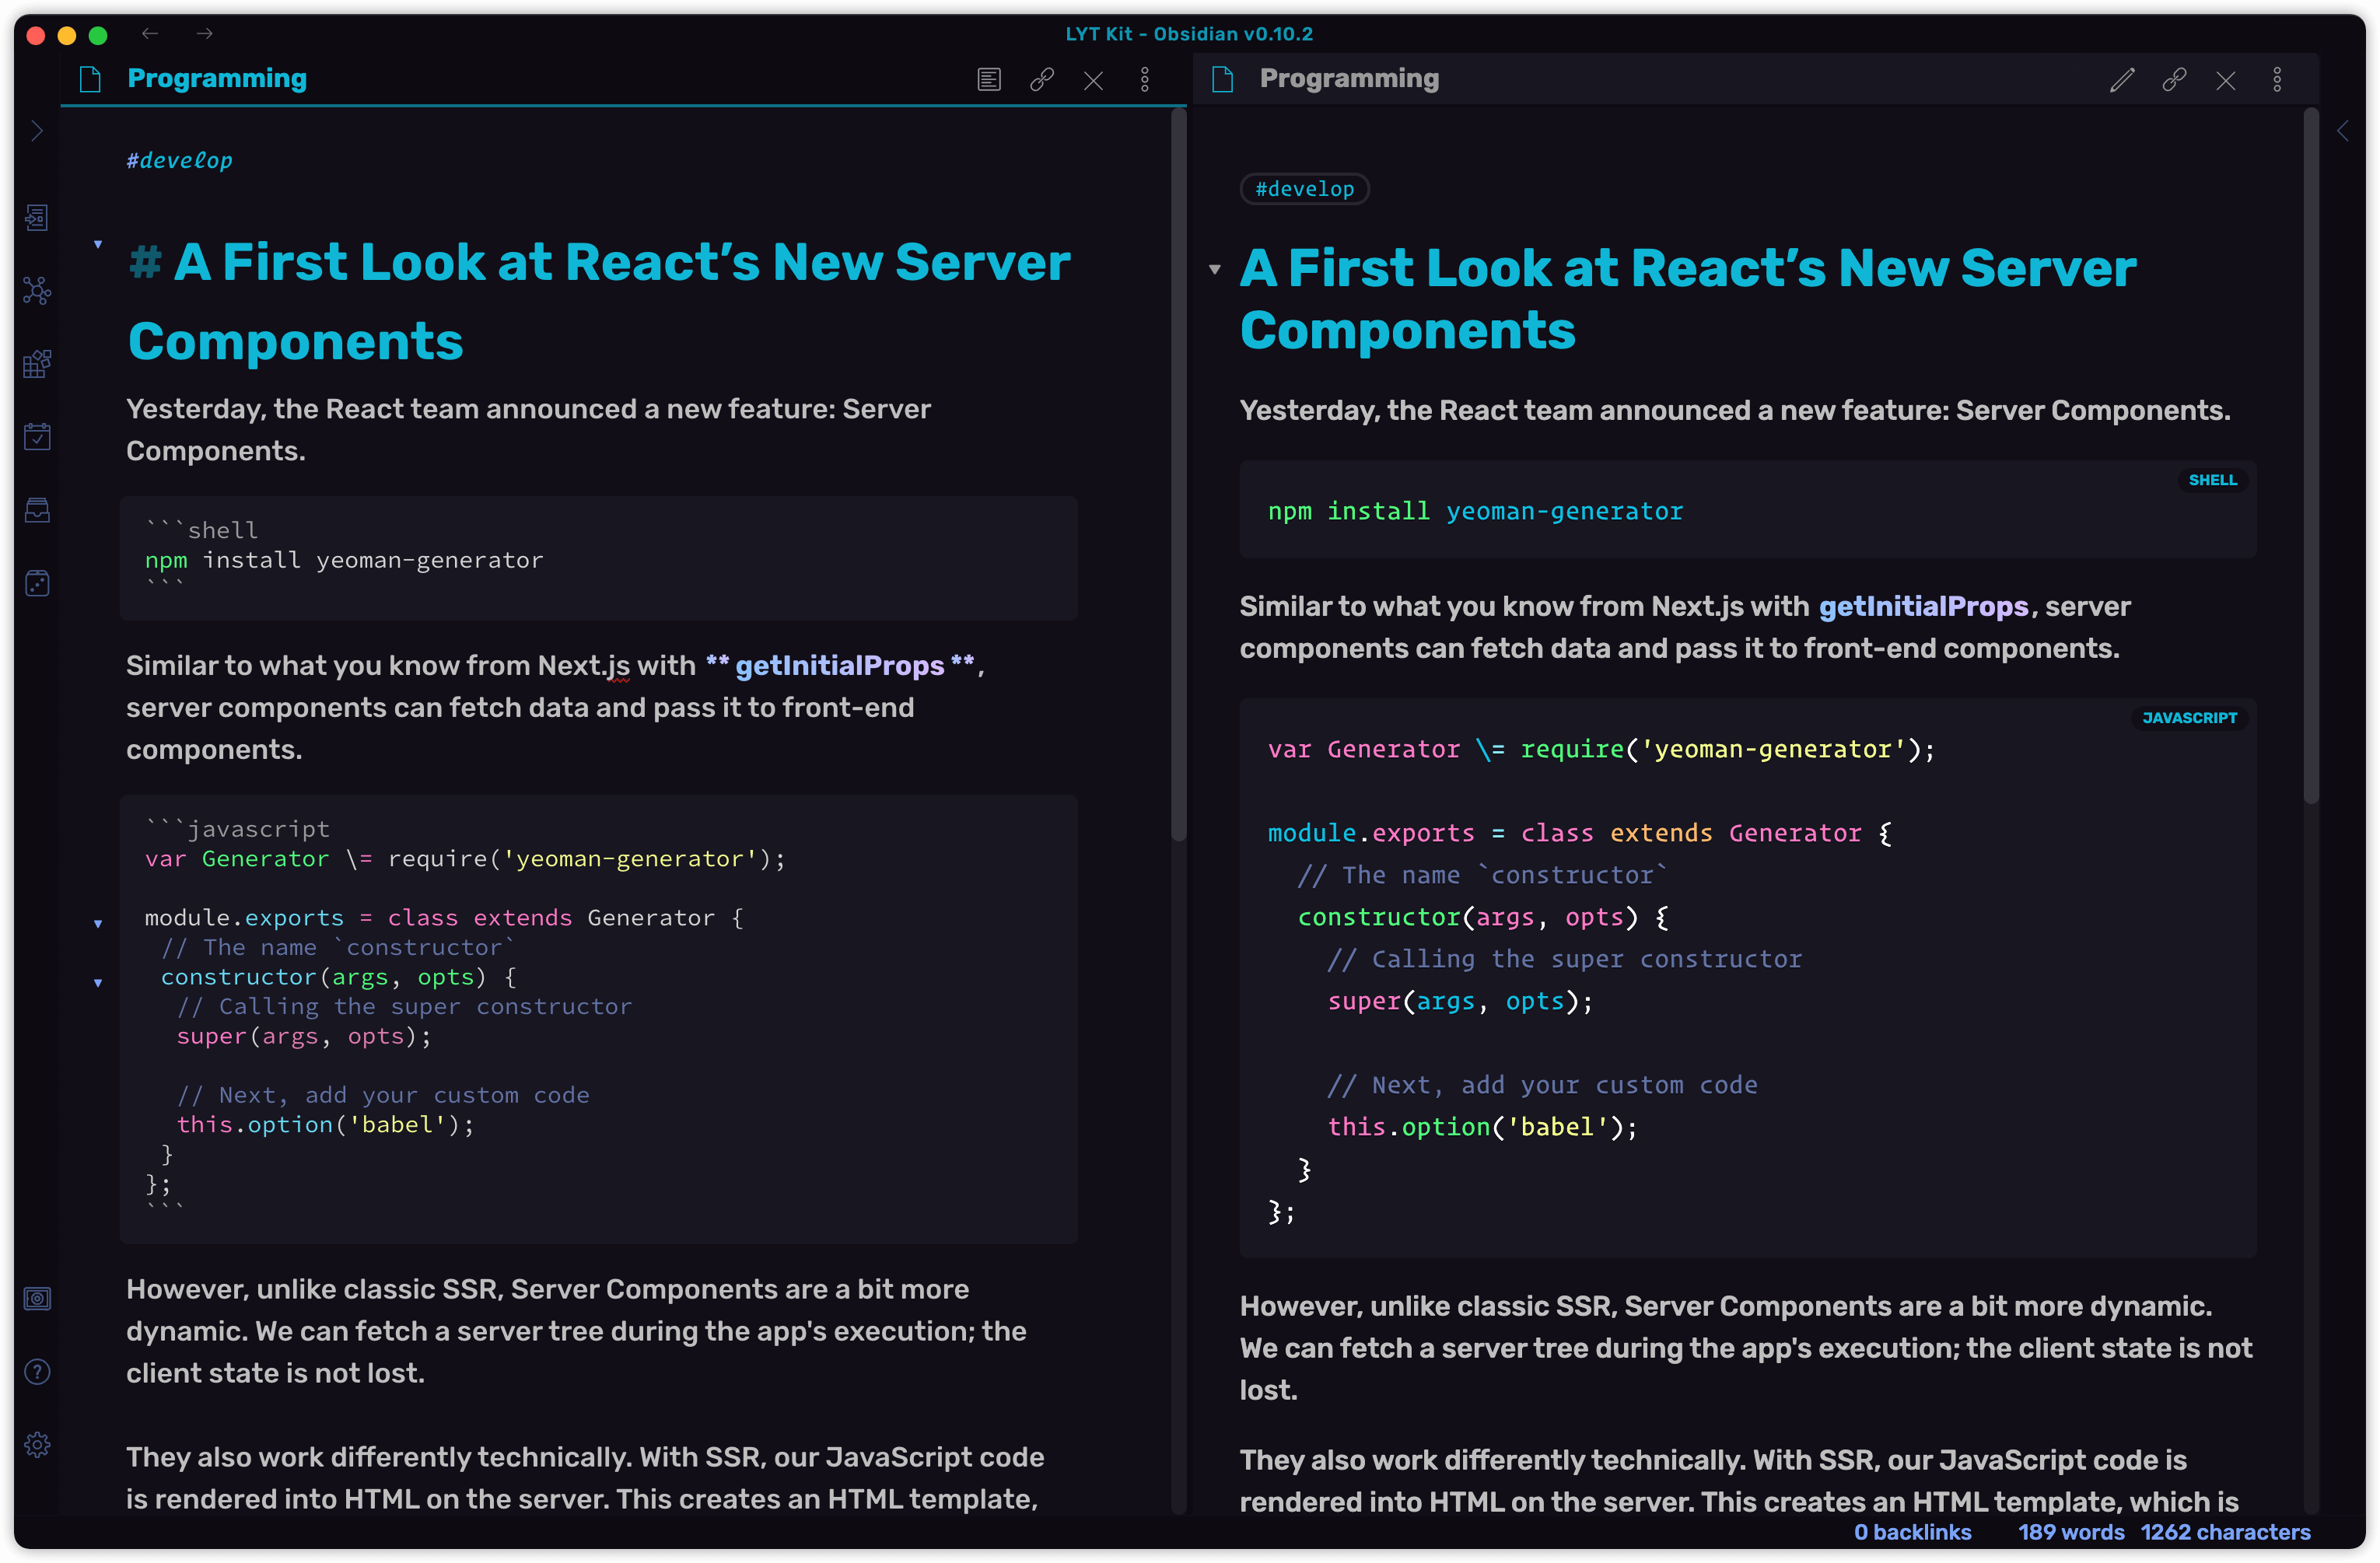Open the quick switcher icon in ribbon

pyautogui.click(x=37, y=218)
